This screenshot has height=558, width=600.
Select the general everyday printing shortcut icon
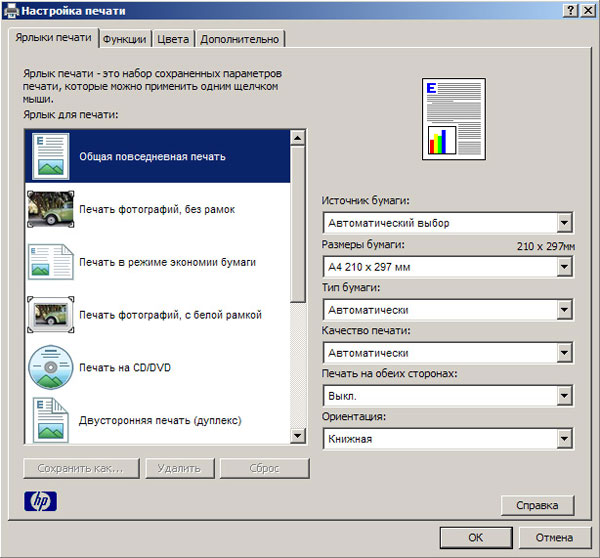coord(51,156)
